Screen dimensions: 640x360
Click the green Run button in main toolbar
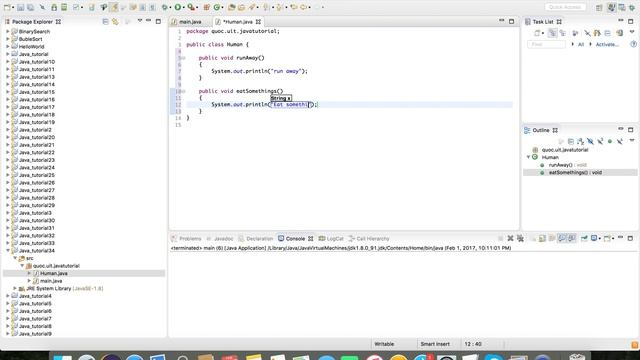point(178,7)
